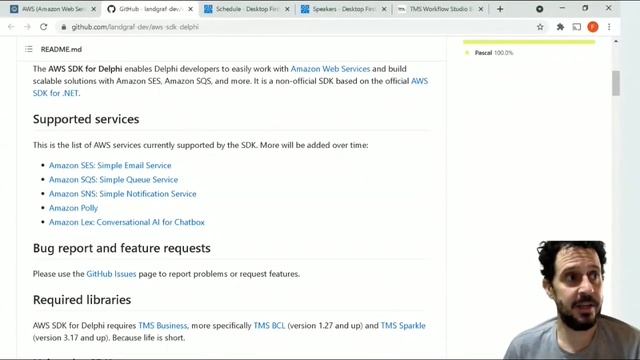This screenshot has height=360, width=640.
Task: Open a new browser tab
Action: pos(500,9)
